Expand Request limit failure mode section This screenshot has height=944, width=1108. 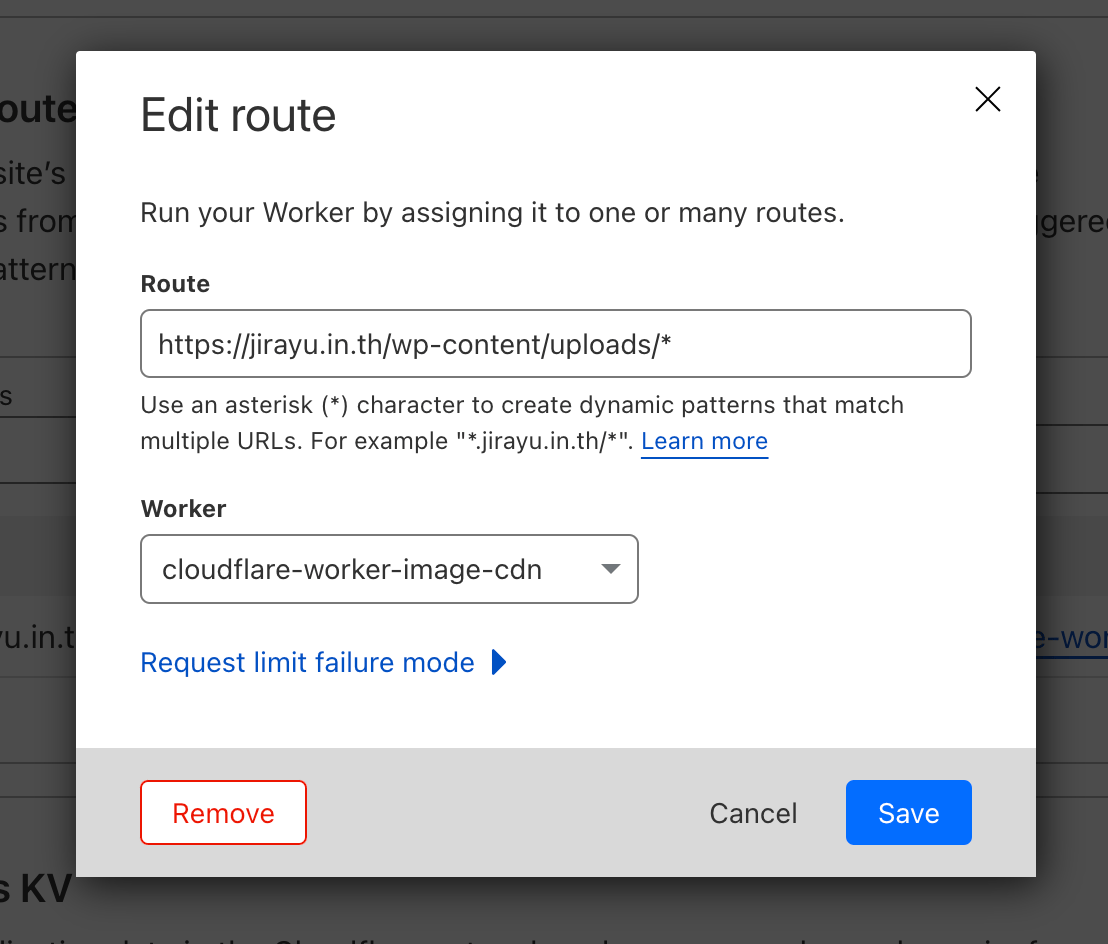pos(308,662)
